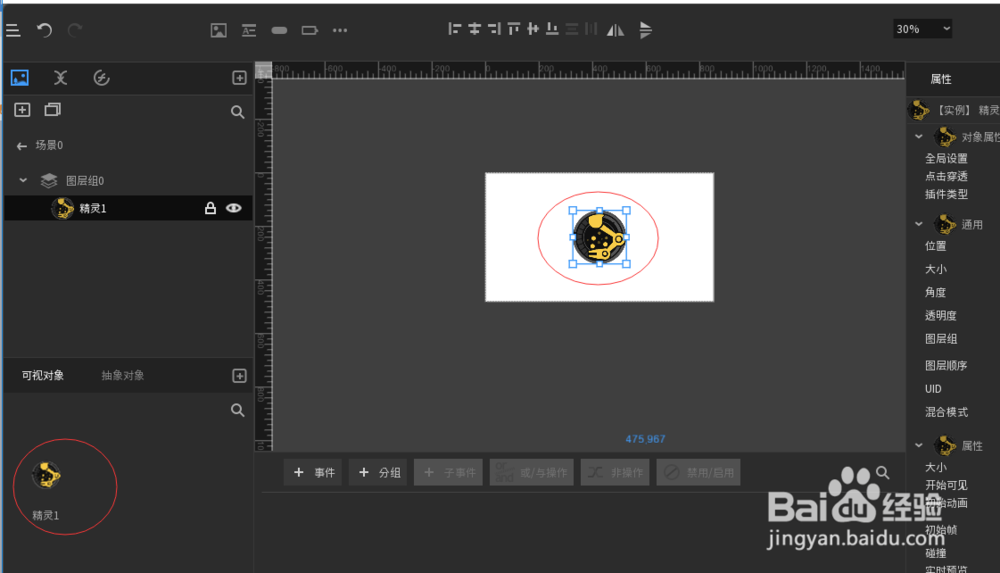
Task: Click the 子事件 sub-event button
Action: click(x=448, y=472)
